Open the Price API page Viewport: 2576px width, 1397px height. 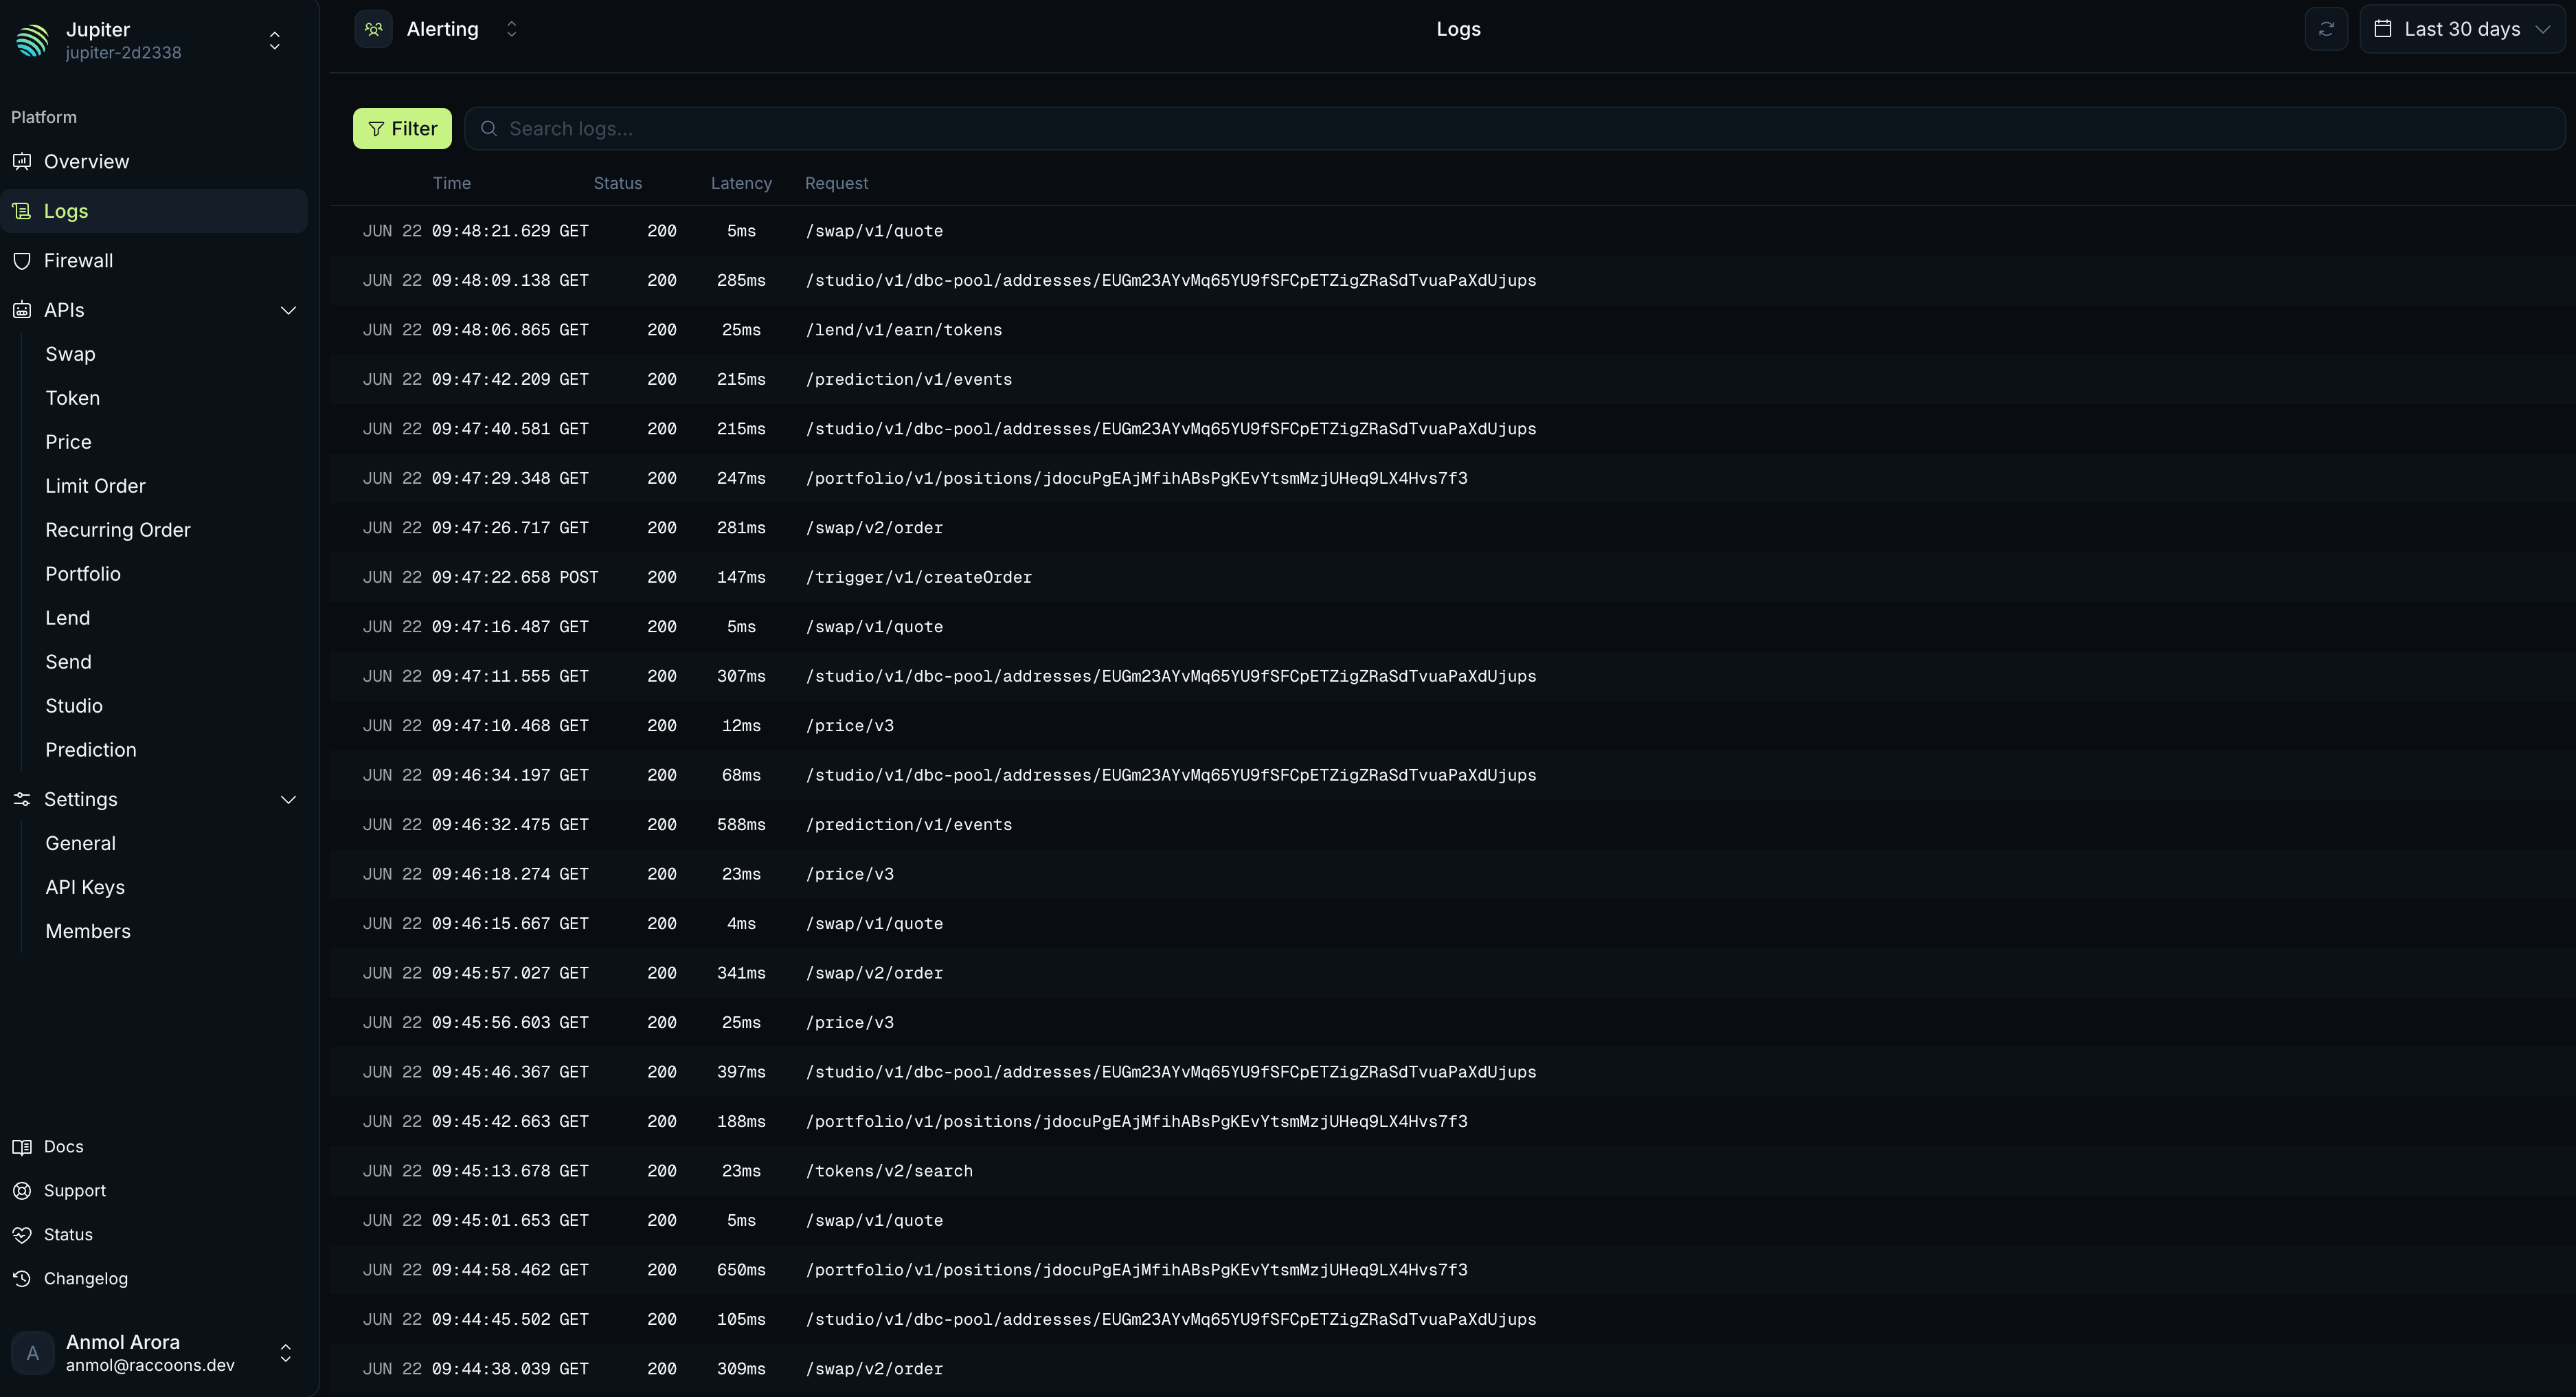[x=68, y=442]
